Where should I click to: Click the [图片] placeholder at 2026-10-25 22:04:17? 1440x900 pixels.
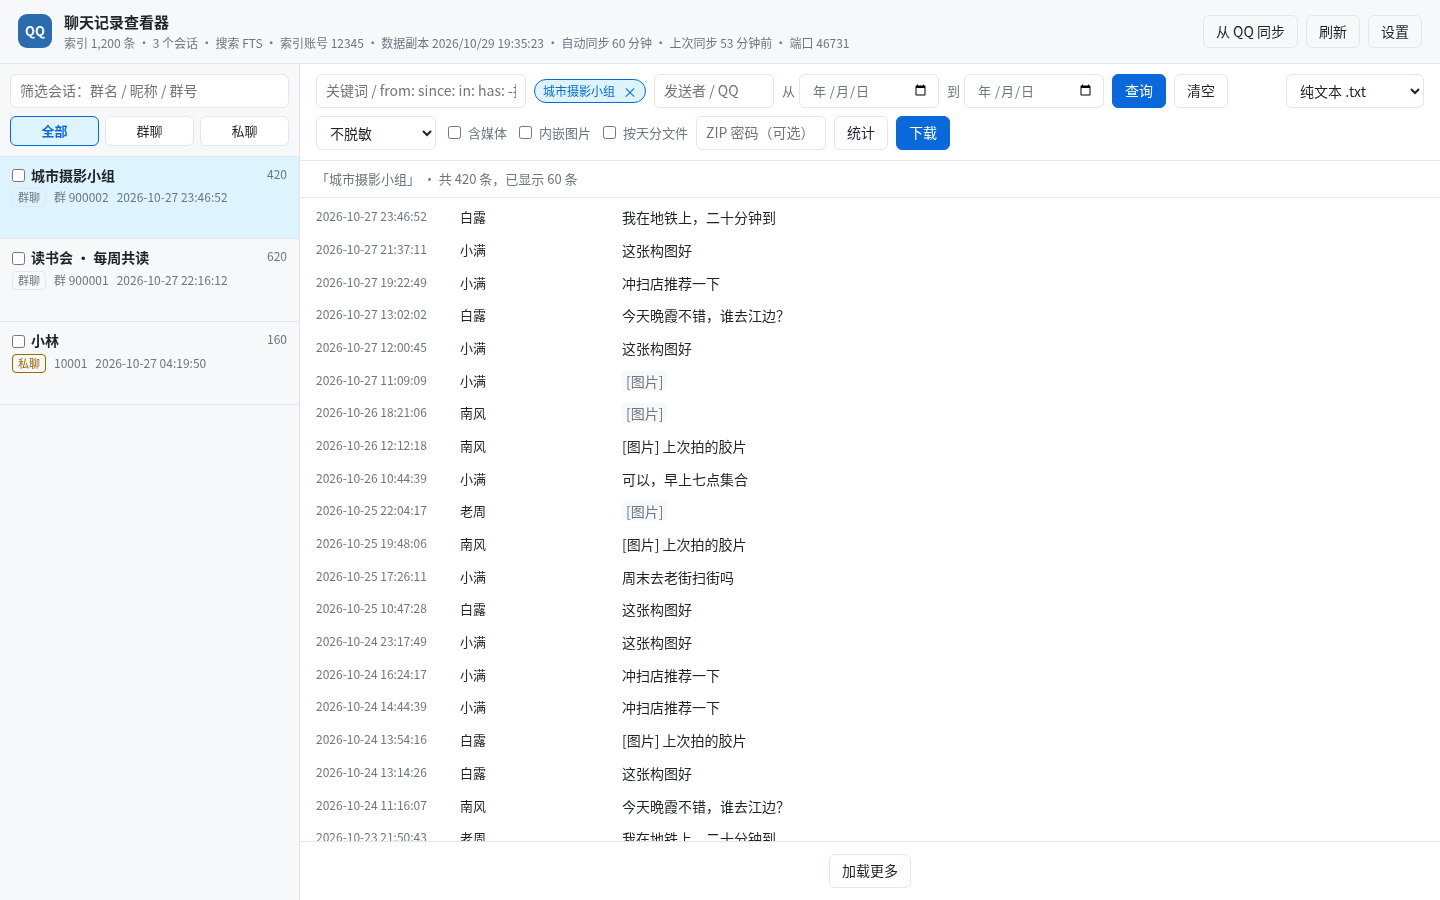point(644,512)
